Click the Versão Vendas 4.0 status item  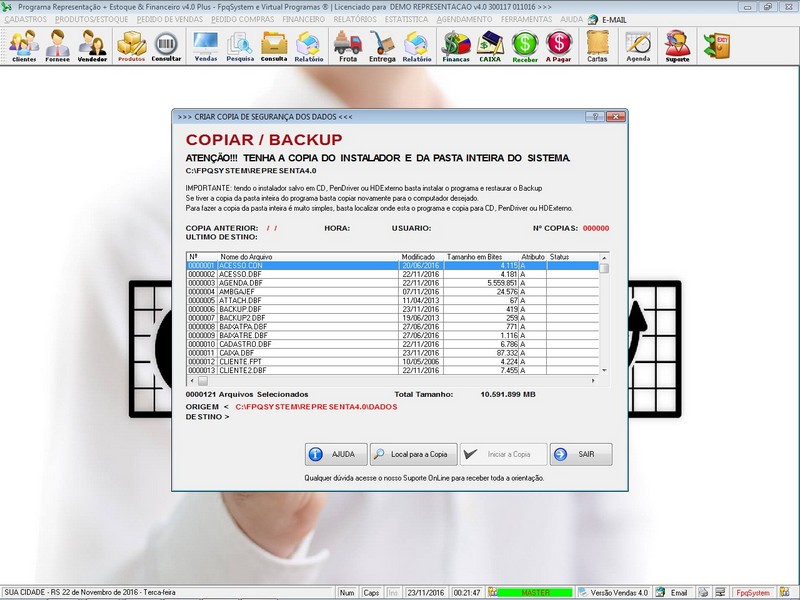click(x=613, y=593)
